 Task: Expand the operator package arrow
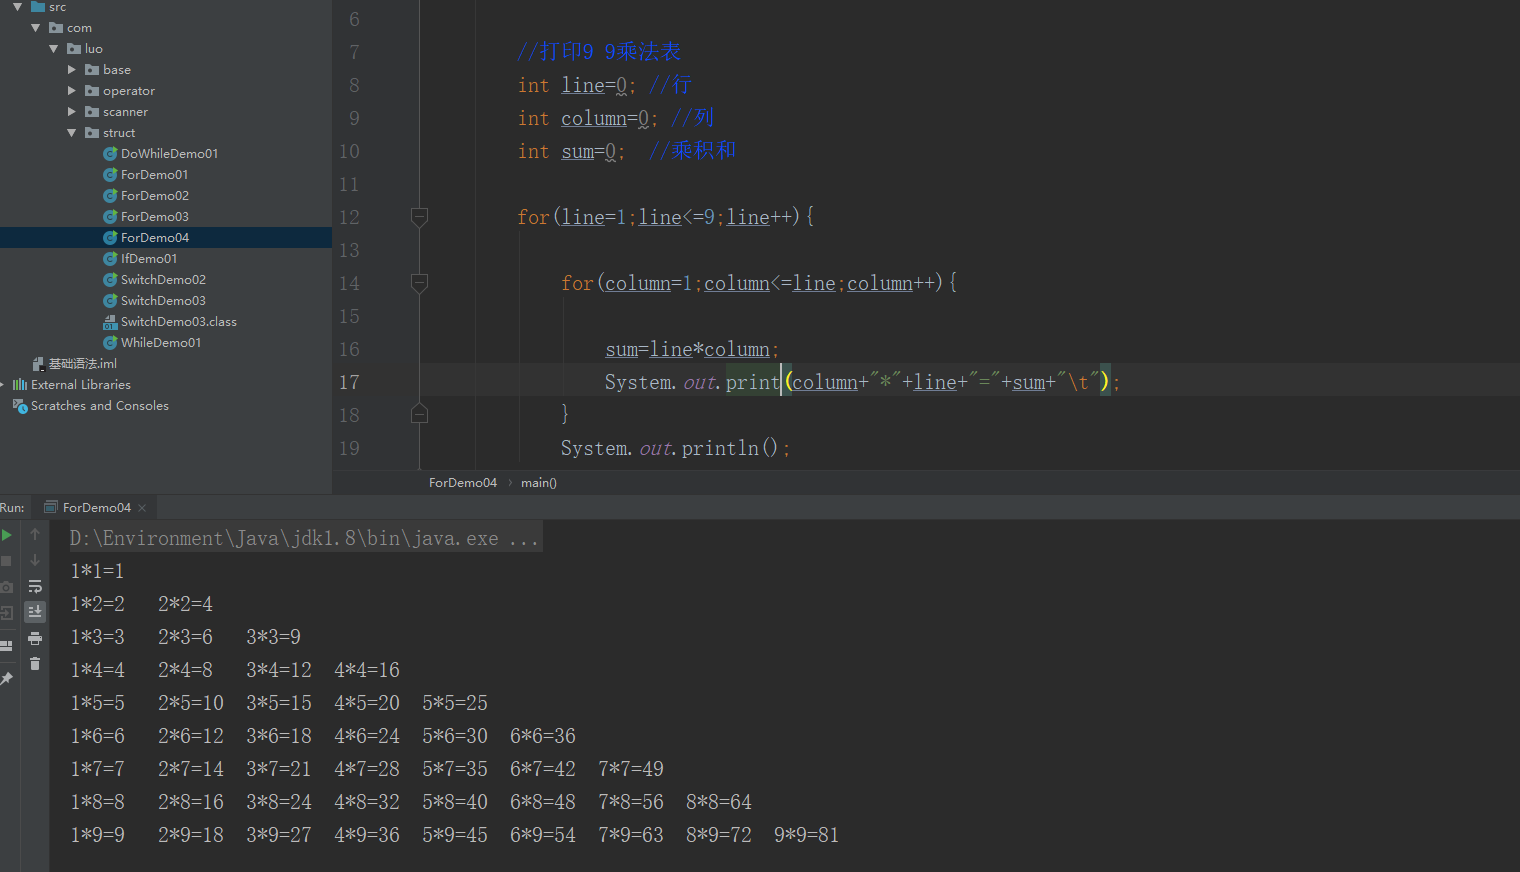[71, 91]
